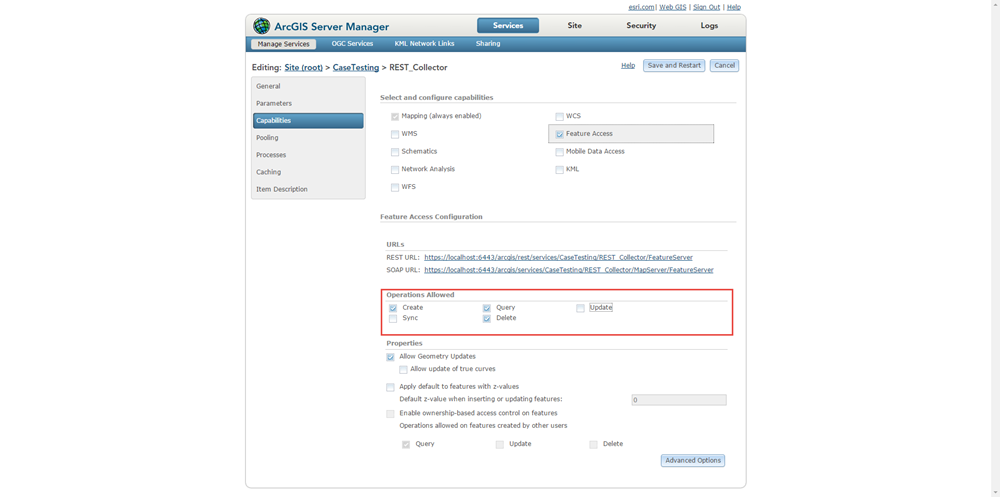The image size is (1000, 497).
Task: Enable Apply default to features with z-values
Action: tap(390, 387)
